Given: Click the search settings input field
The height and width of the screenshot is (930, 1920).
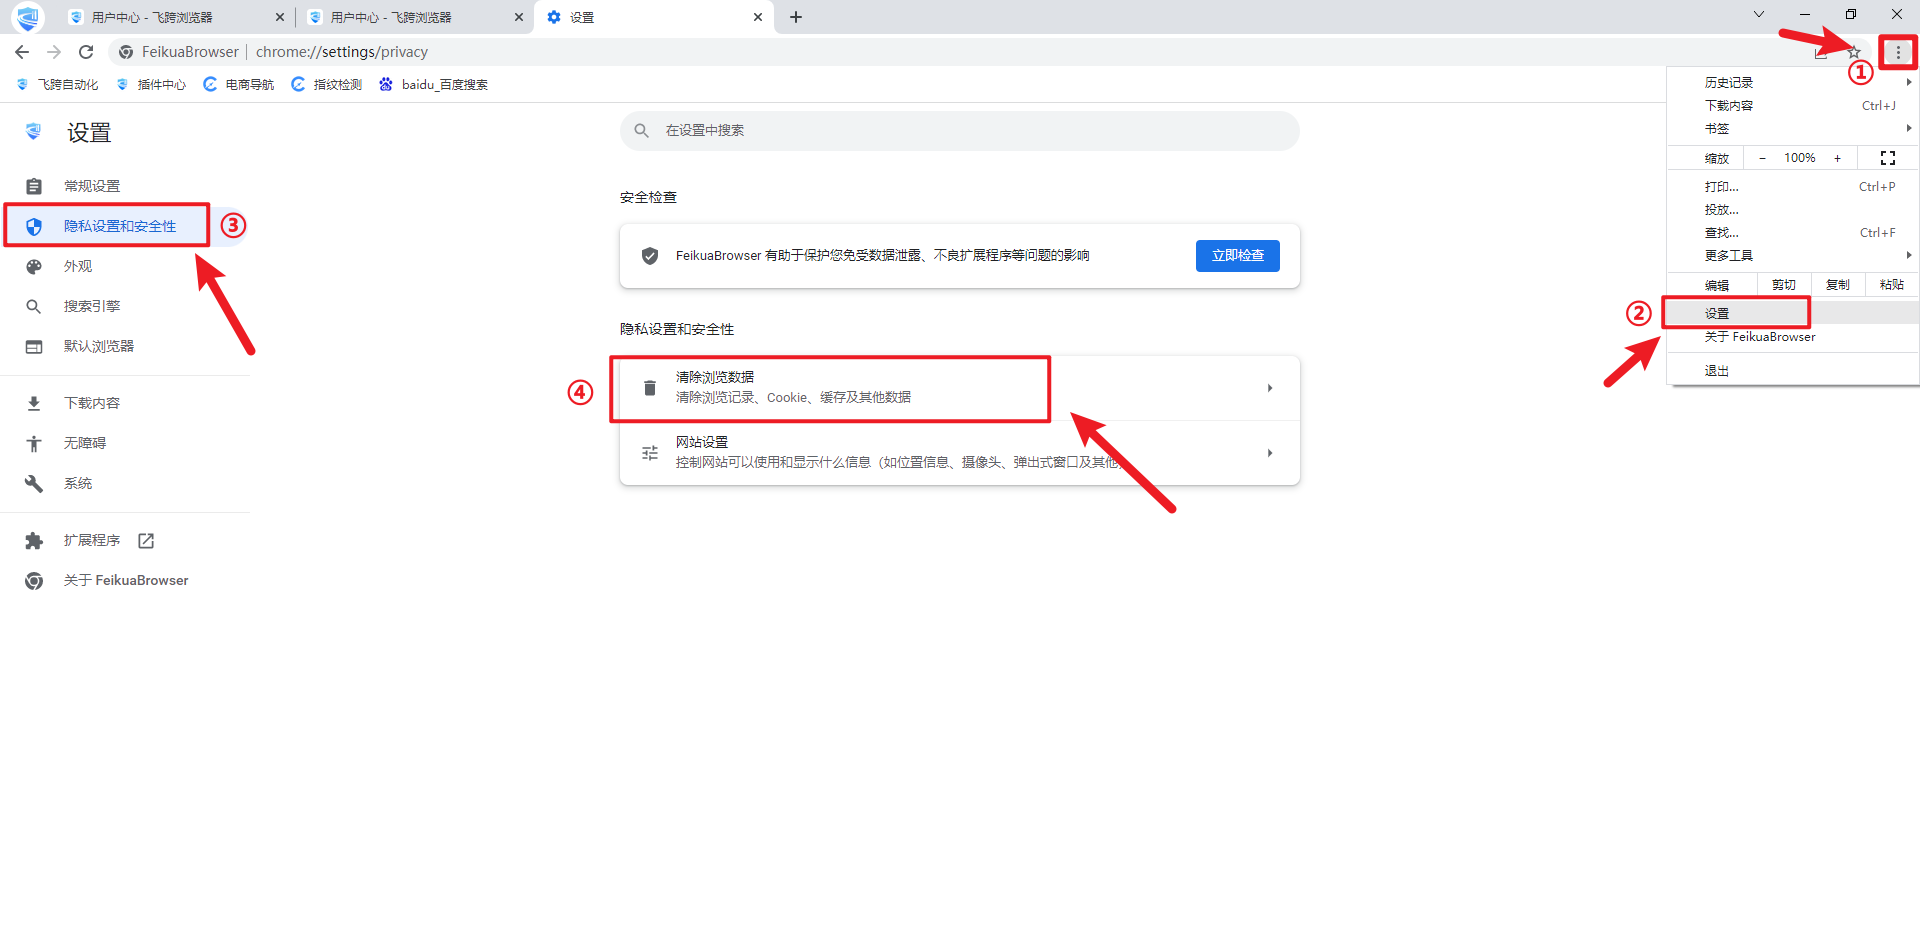Looking at the screenshot, I should (960, 131).
